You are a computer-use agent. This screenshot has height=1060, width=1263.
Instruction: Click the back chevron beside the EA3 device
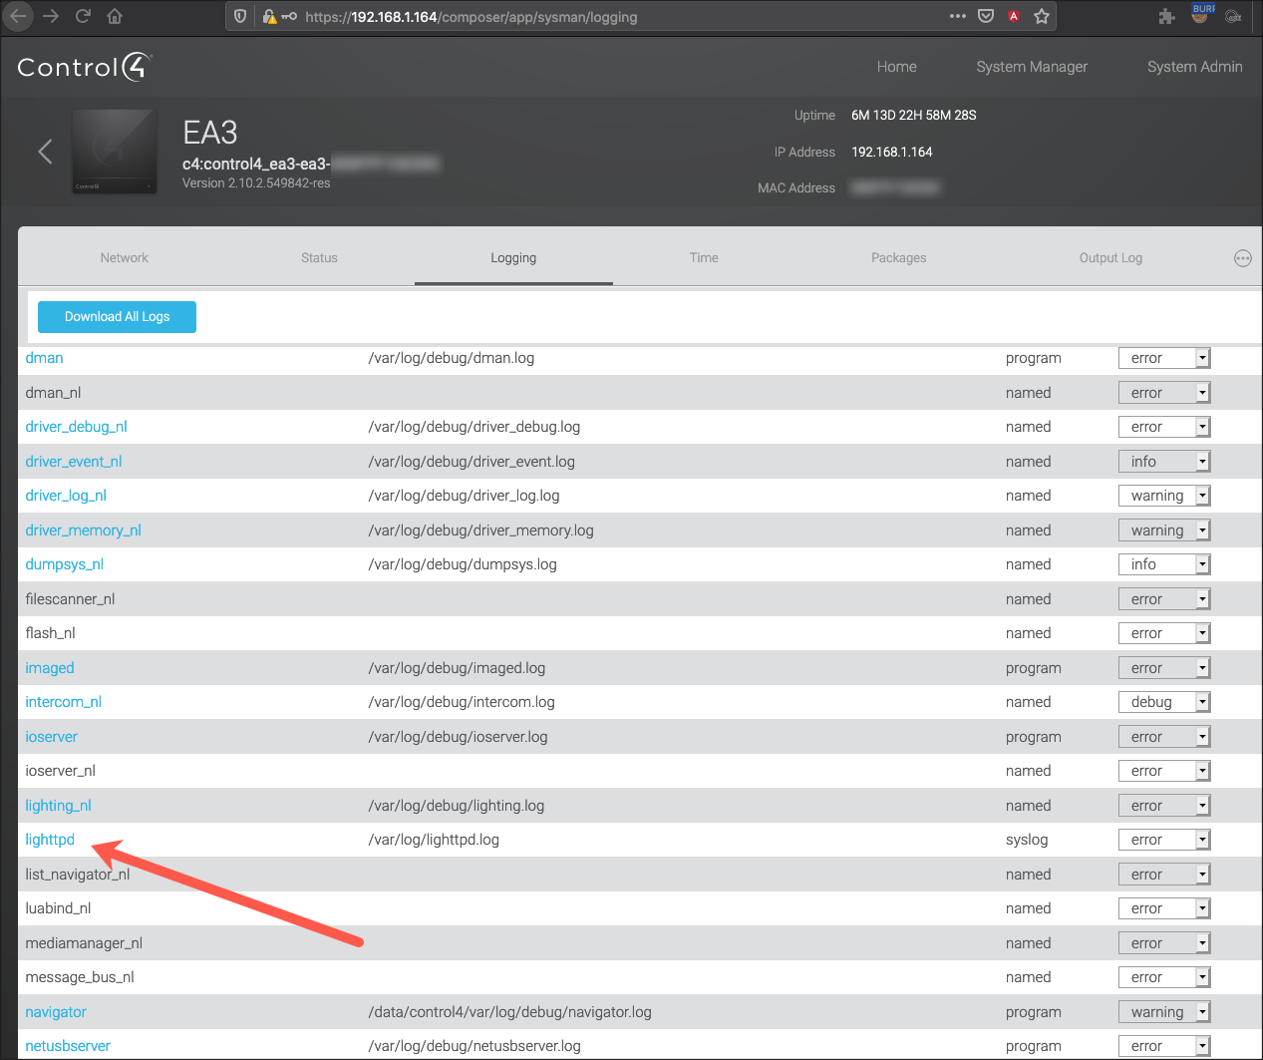(45, 151)
